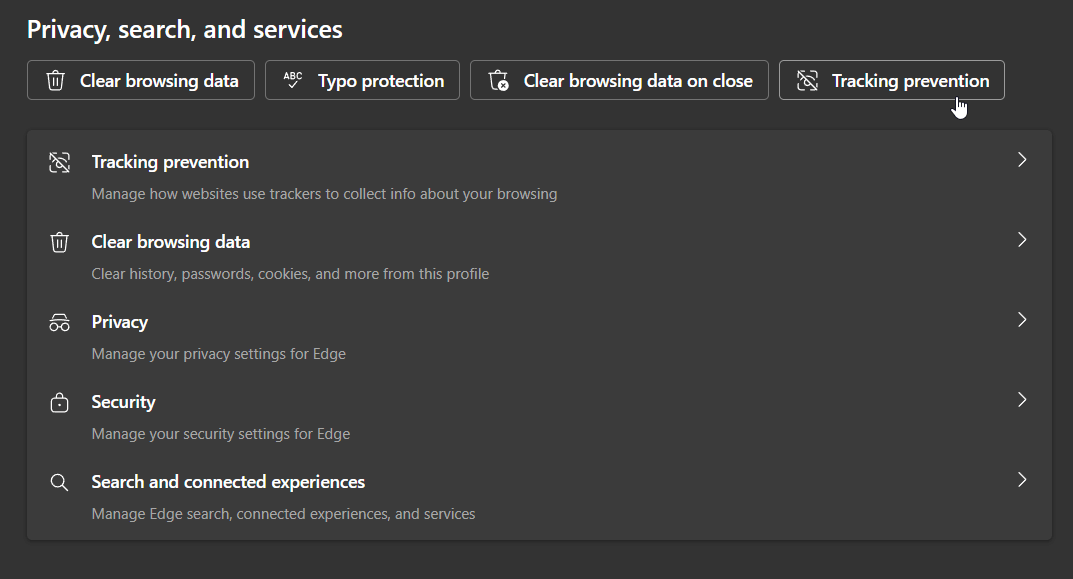The height and width of the screenshot is (579, 1073).
Task: Open the Typo protection shortcut
Action: 362,80
